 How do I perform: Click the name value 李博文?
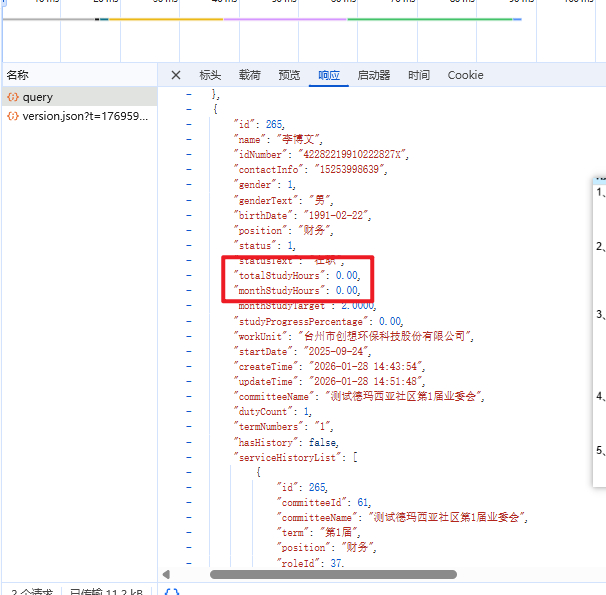tap(298, 139)
